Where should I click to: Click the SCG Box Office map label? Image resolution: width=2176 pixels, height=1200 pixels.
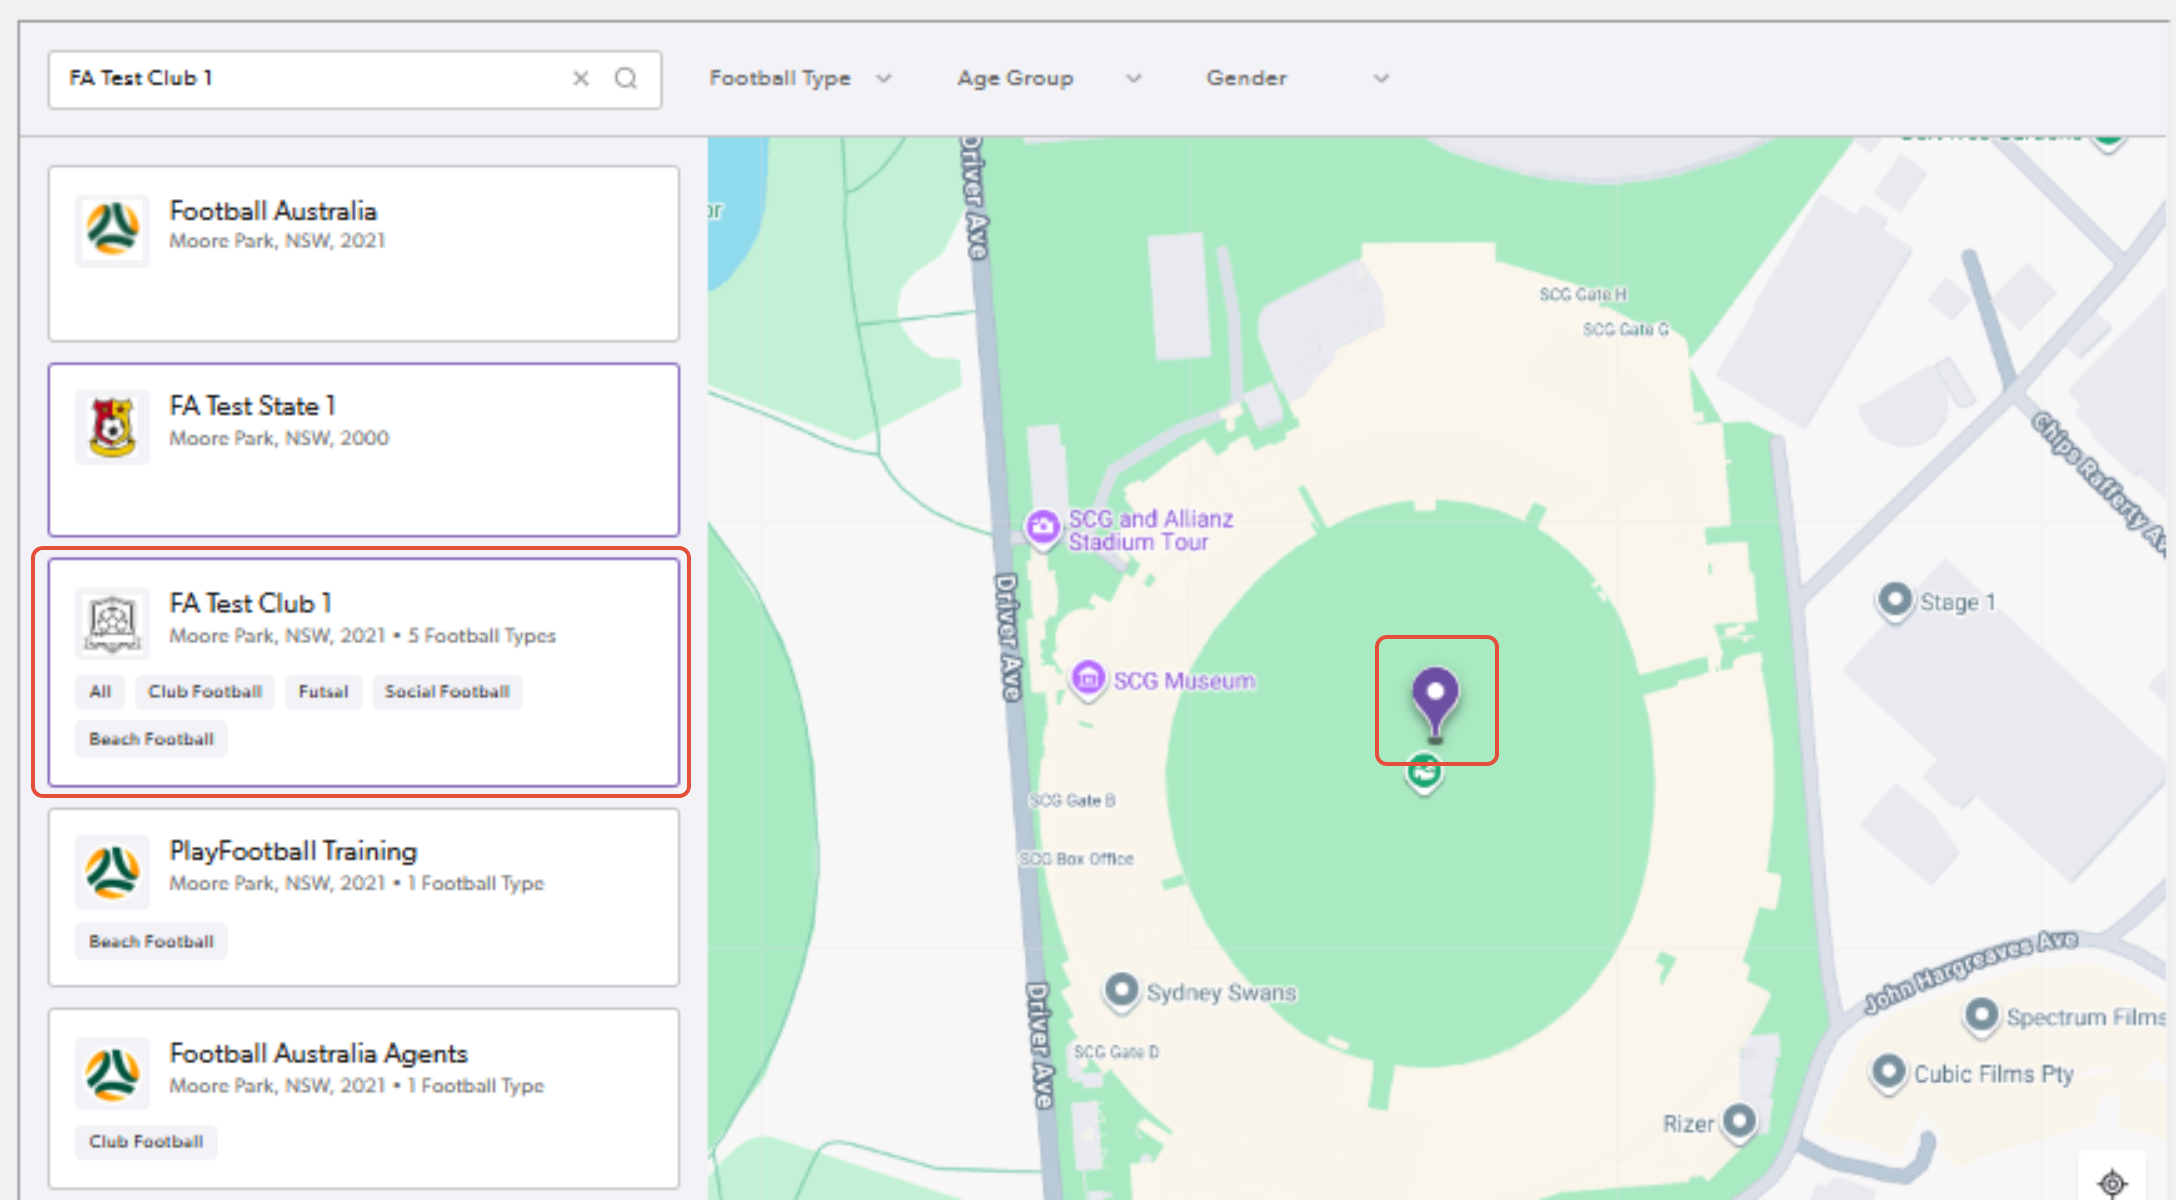pyautogui.click(x=1076, y=859)
